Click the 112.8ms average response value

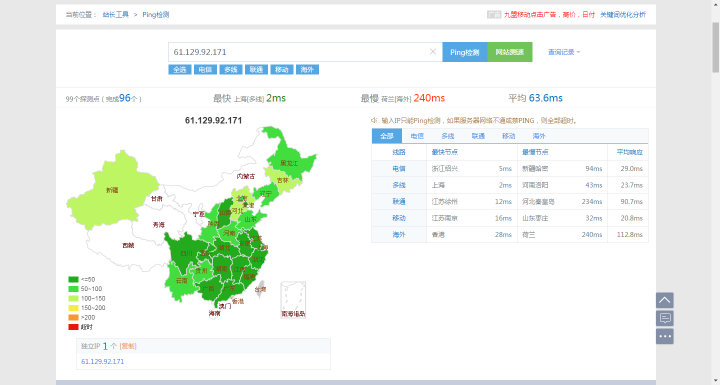[x=630, y=235]
